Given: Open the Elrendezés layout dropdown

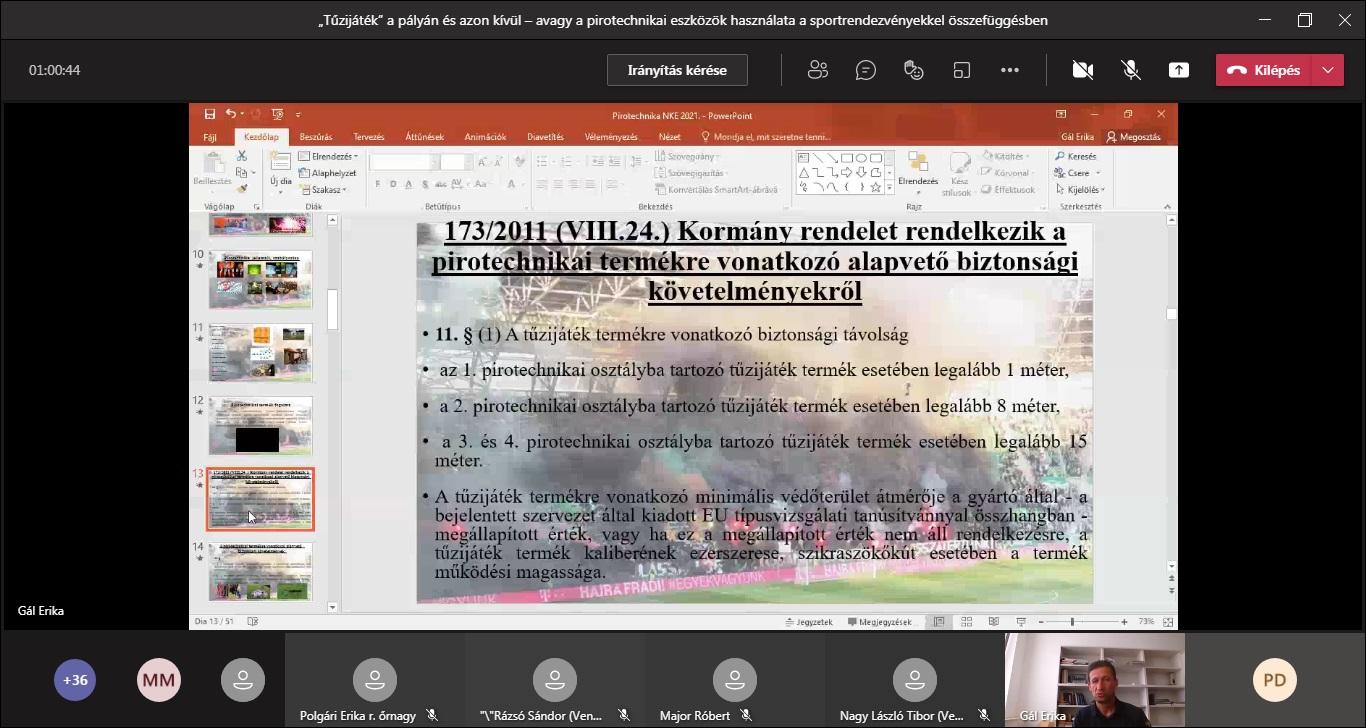Looking at the screenshot, I should 327,157.
